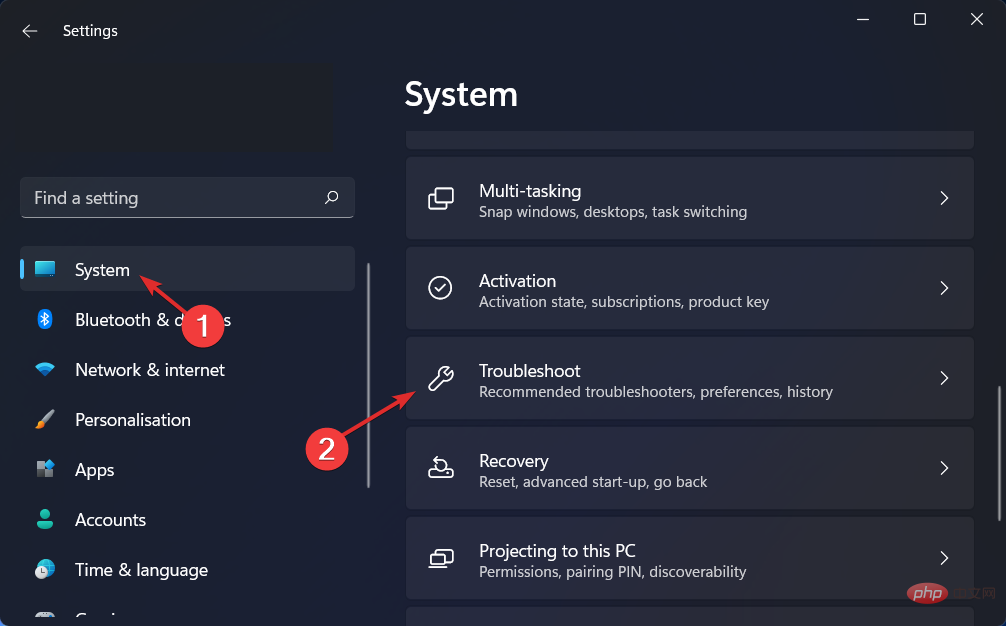
Task: Expand the Recovery section chevron
Action: pos(943,468)
